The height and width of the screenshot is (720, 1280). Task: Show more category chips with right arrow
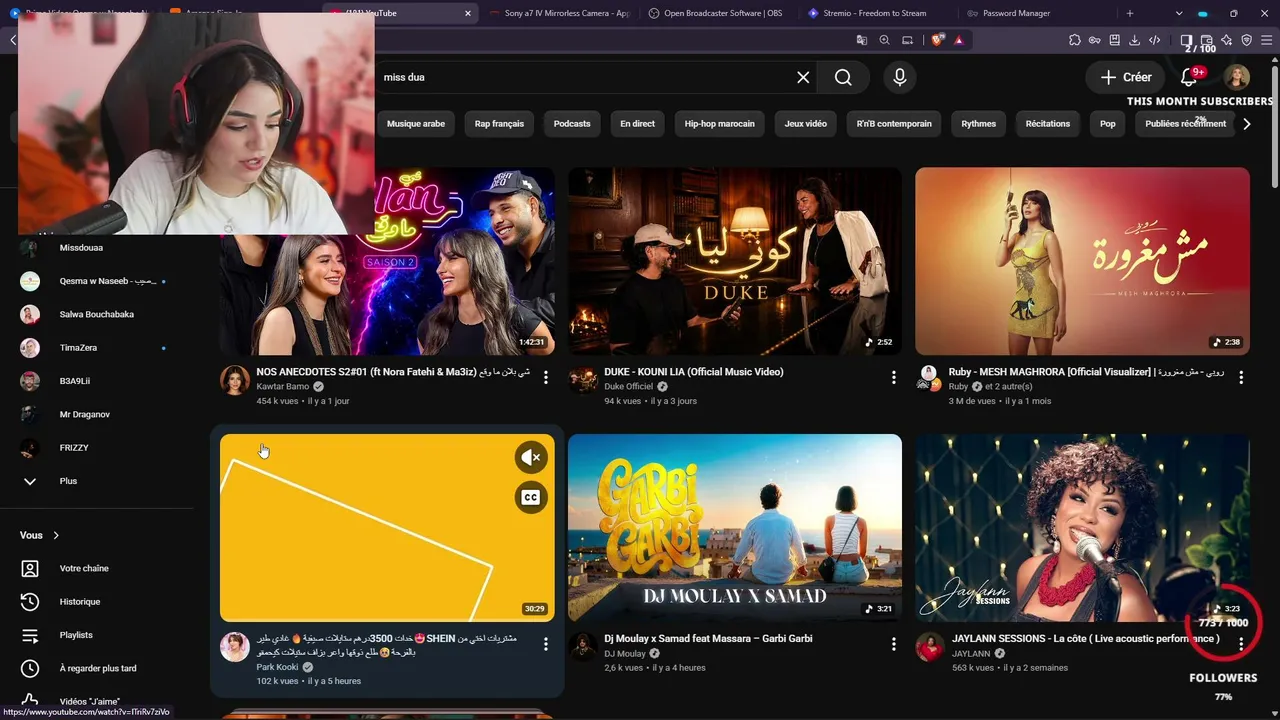pos(1246,124)
